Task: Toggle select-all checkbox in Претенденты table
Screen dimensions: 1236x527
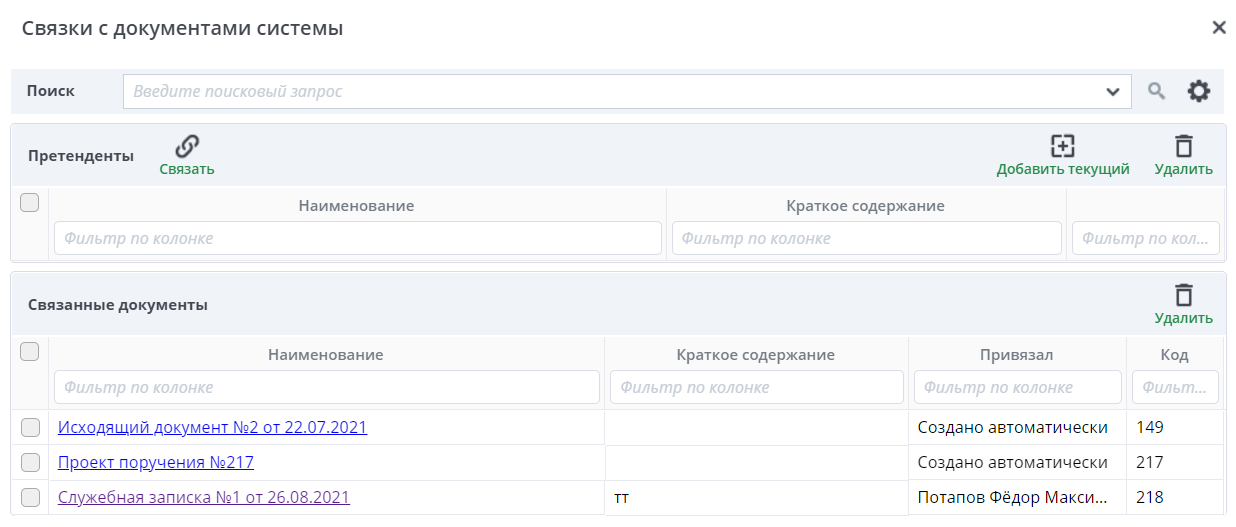Action: point(30,203)
